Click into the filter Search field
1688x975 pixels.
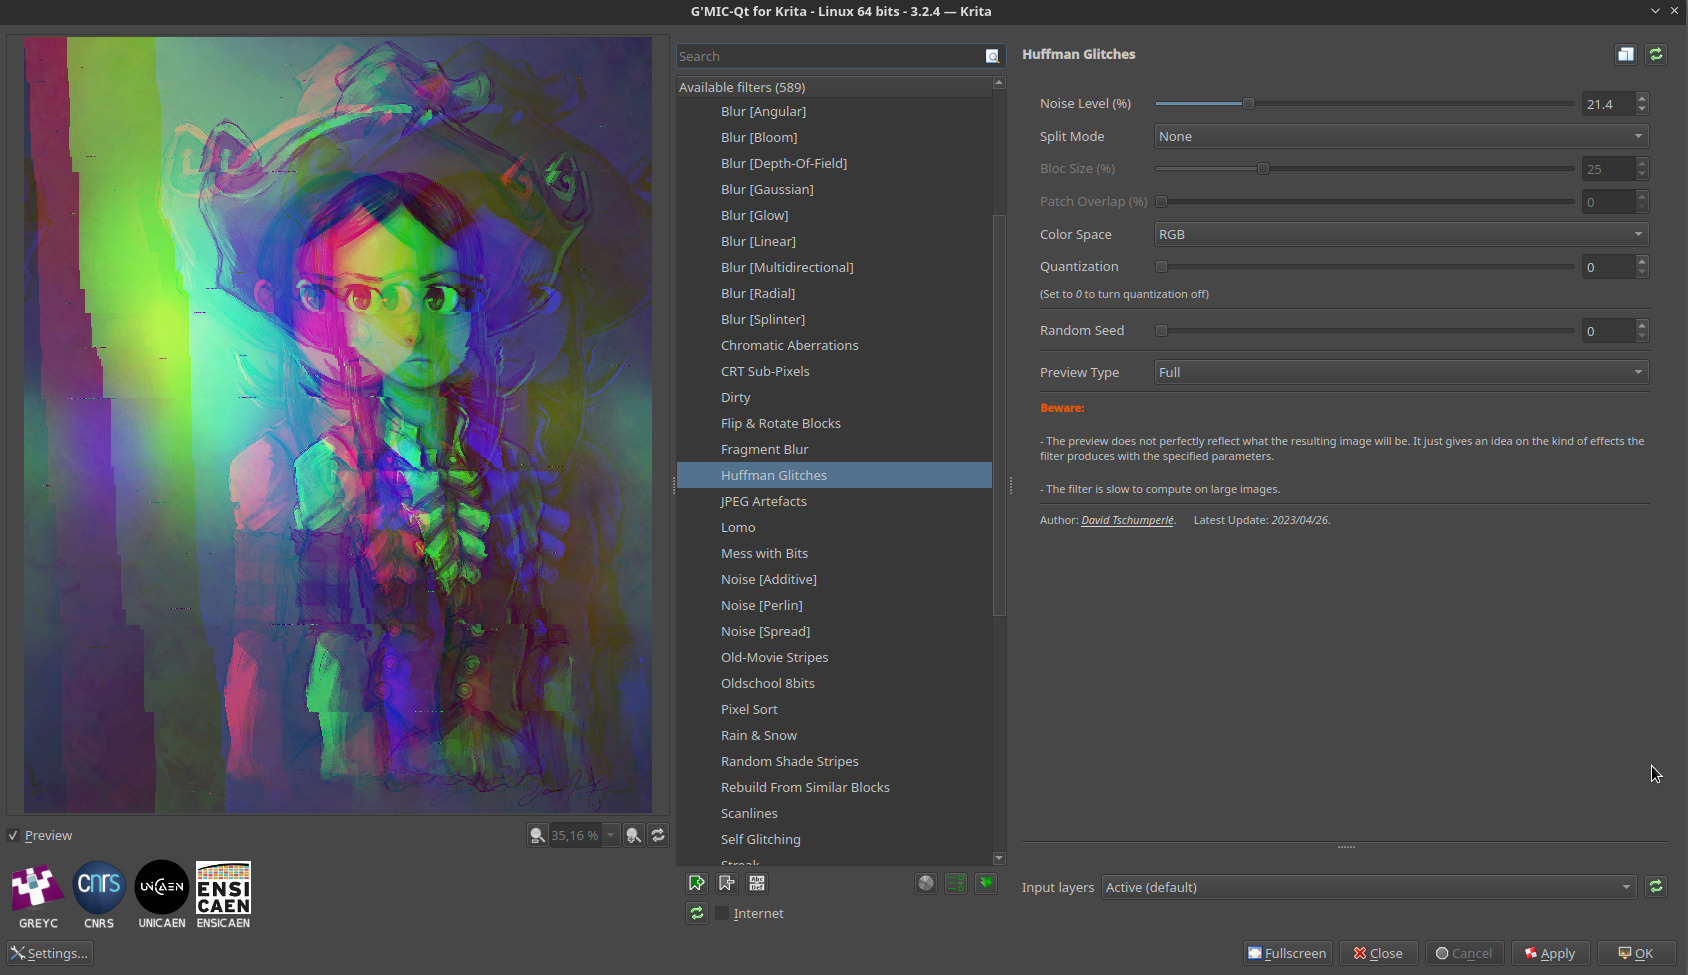pyautogui.click(x=830, y=56)
